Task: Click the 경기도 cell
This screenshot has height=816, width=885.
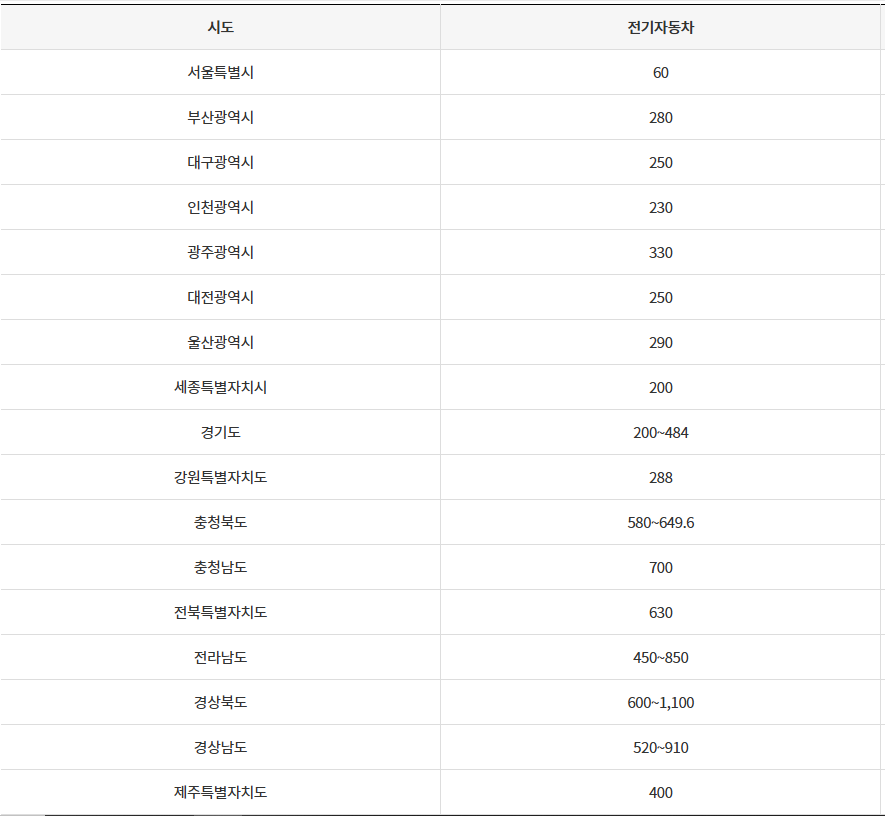Action: pos(221,432)
